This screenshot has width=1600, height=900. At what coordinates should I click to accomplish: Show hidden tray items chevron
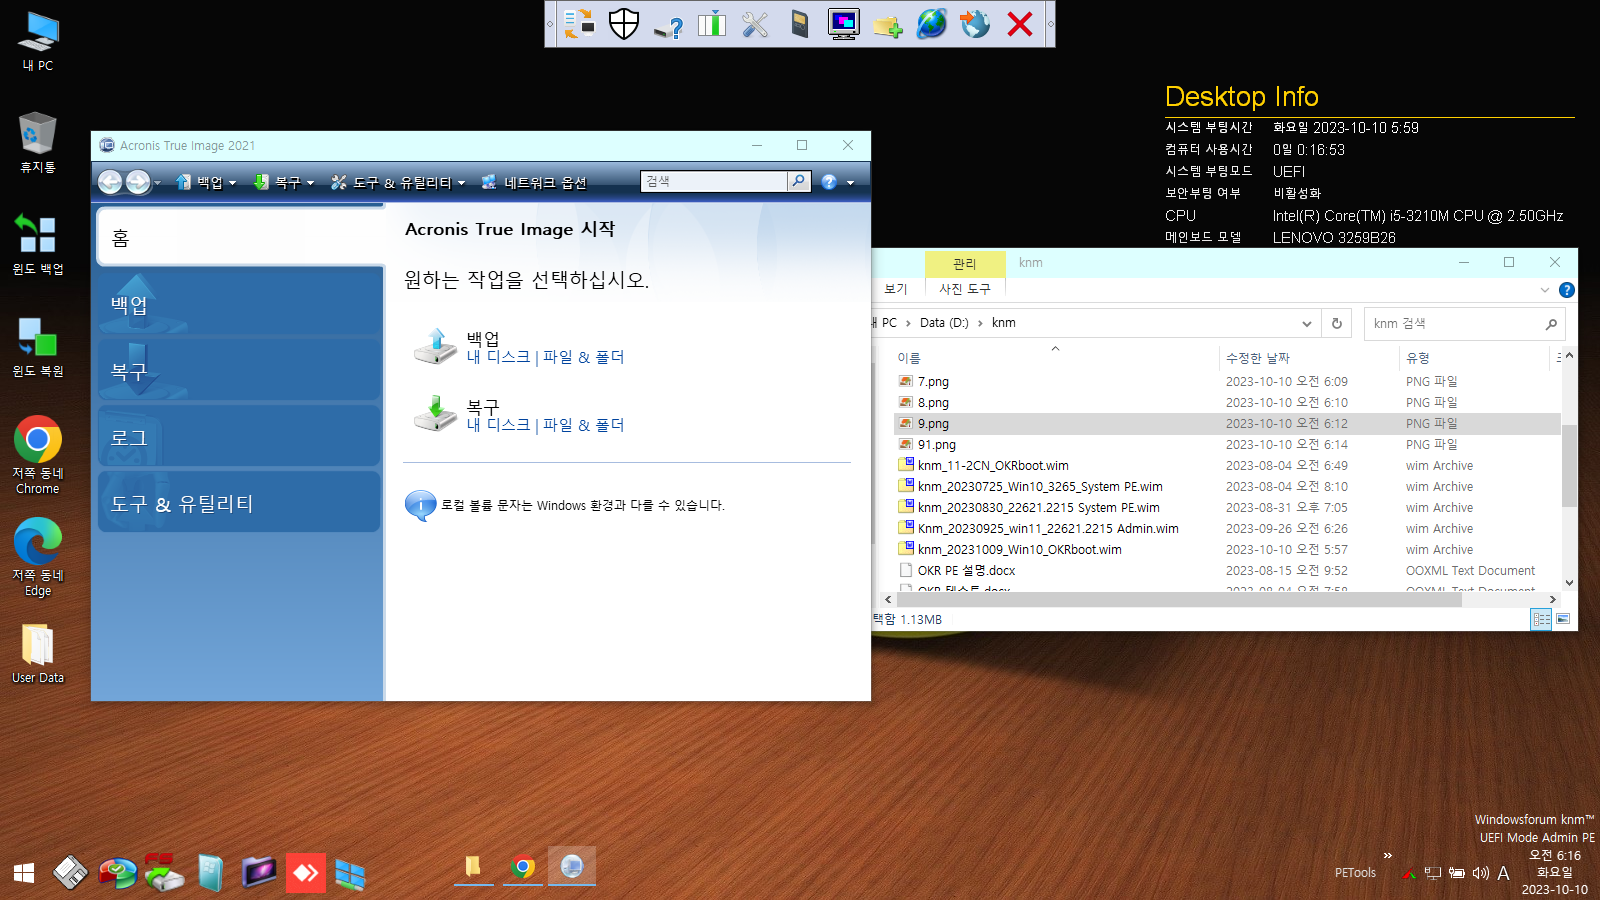point(1388,855)
